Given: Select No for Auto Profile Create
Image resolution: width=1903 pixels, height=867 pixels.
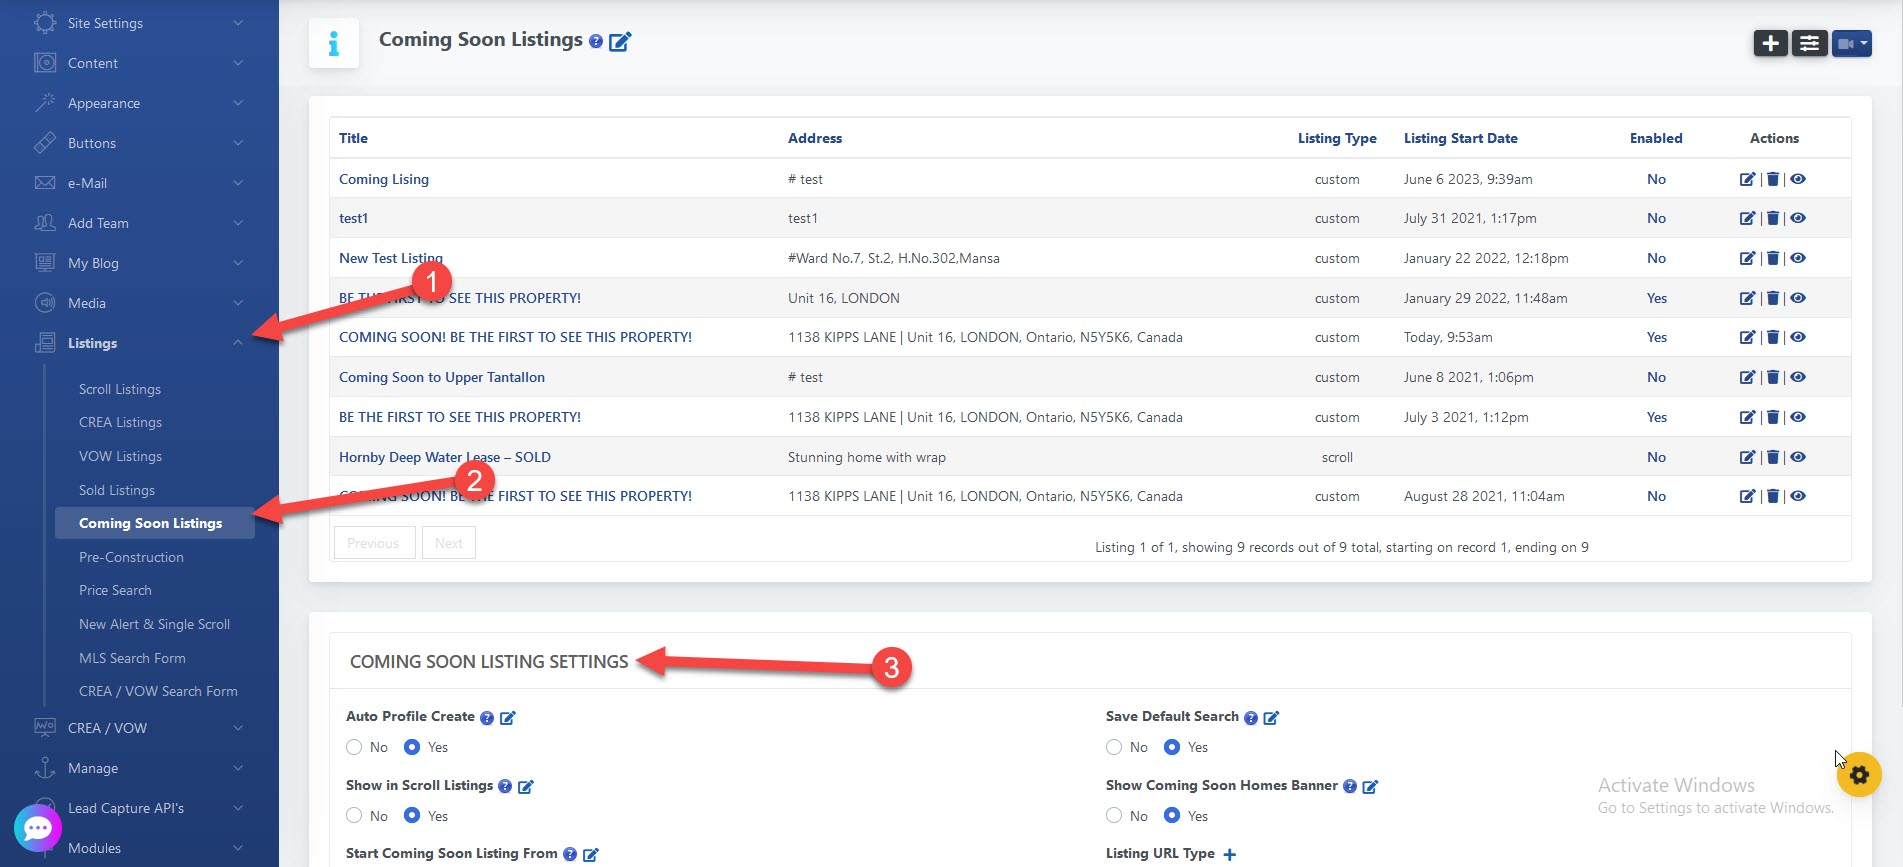Looking at the screenshot, I should coord(354,747).
